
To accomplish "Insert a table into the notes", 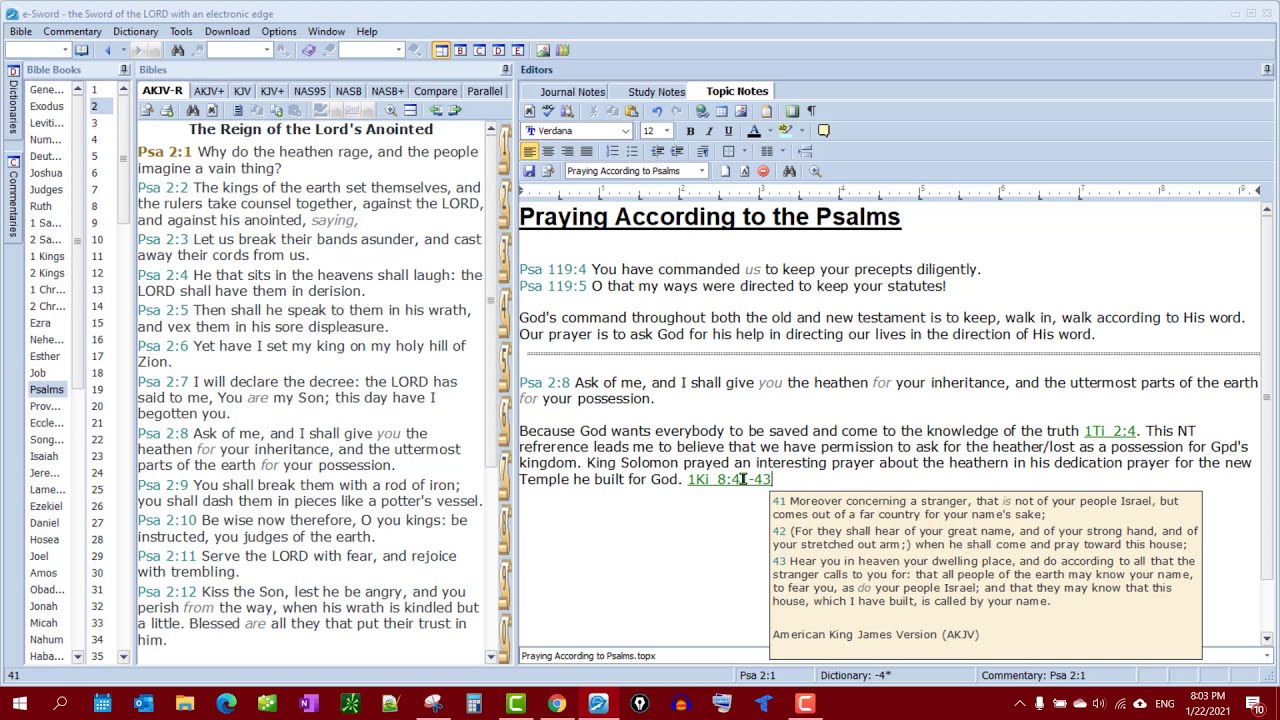I will click(x=721, y=111).
